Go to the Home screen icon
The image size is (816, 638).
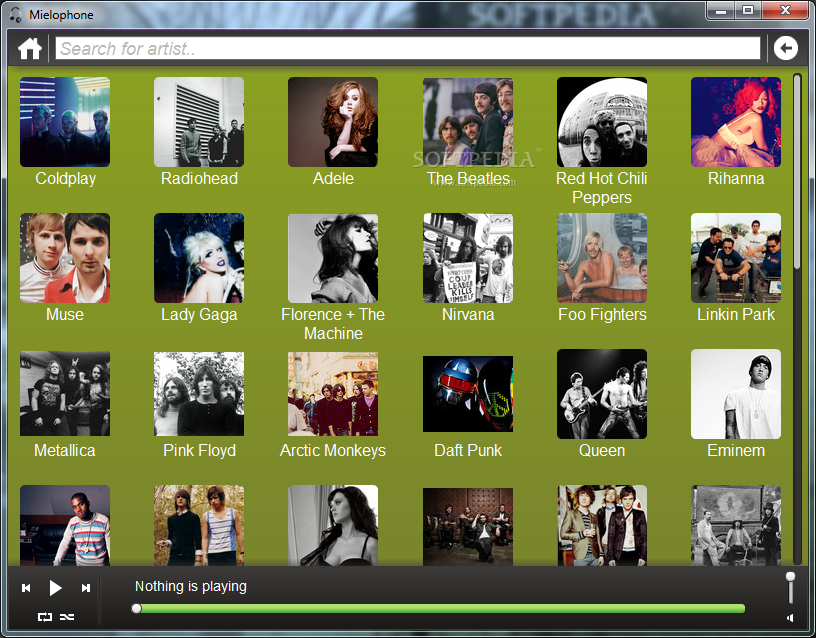(x=30, y=49)
